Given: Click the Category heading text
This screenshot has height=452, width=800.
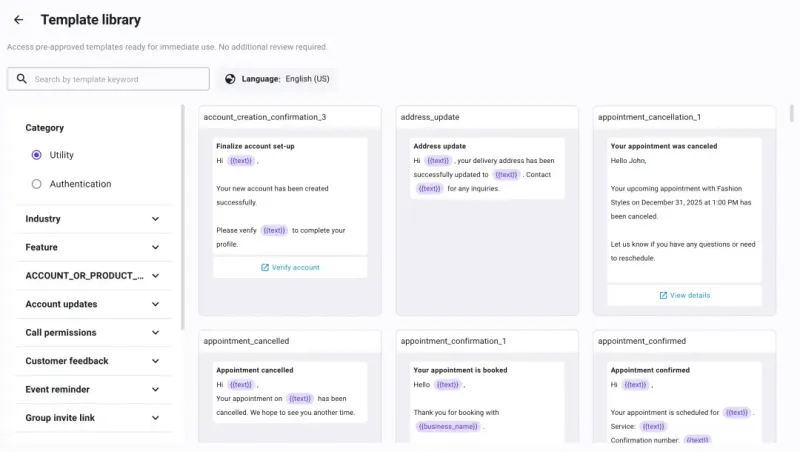Looking at the screenshot, I should (x=44, y=128).
